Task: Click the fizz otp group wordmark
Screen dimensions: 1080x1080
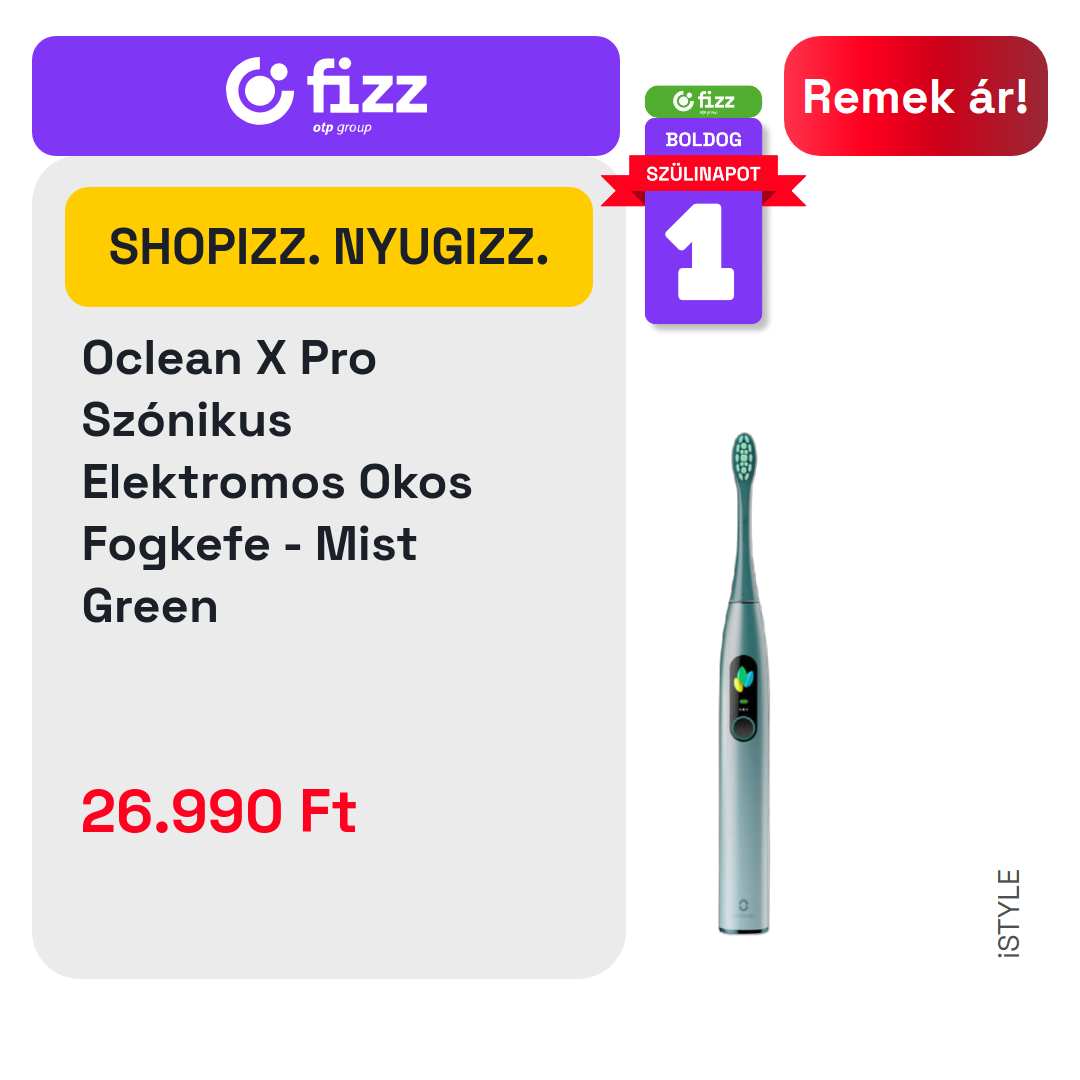Action: click(x=367, y=95)
